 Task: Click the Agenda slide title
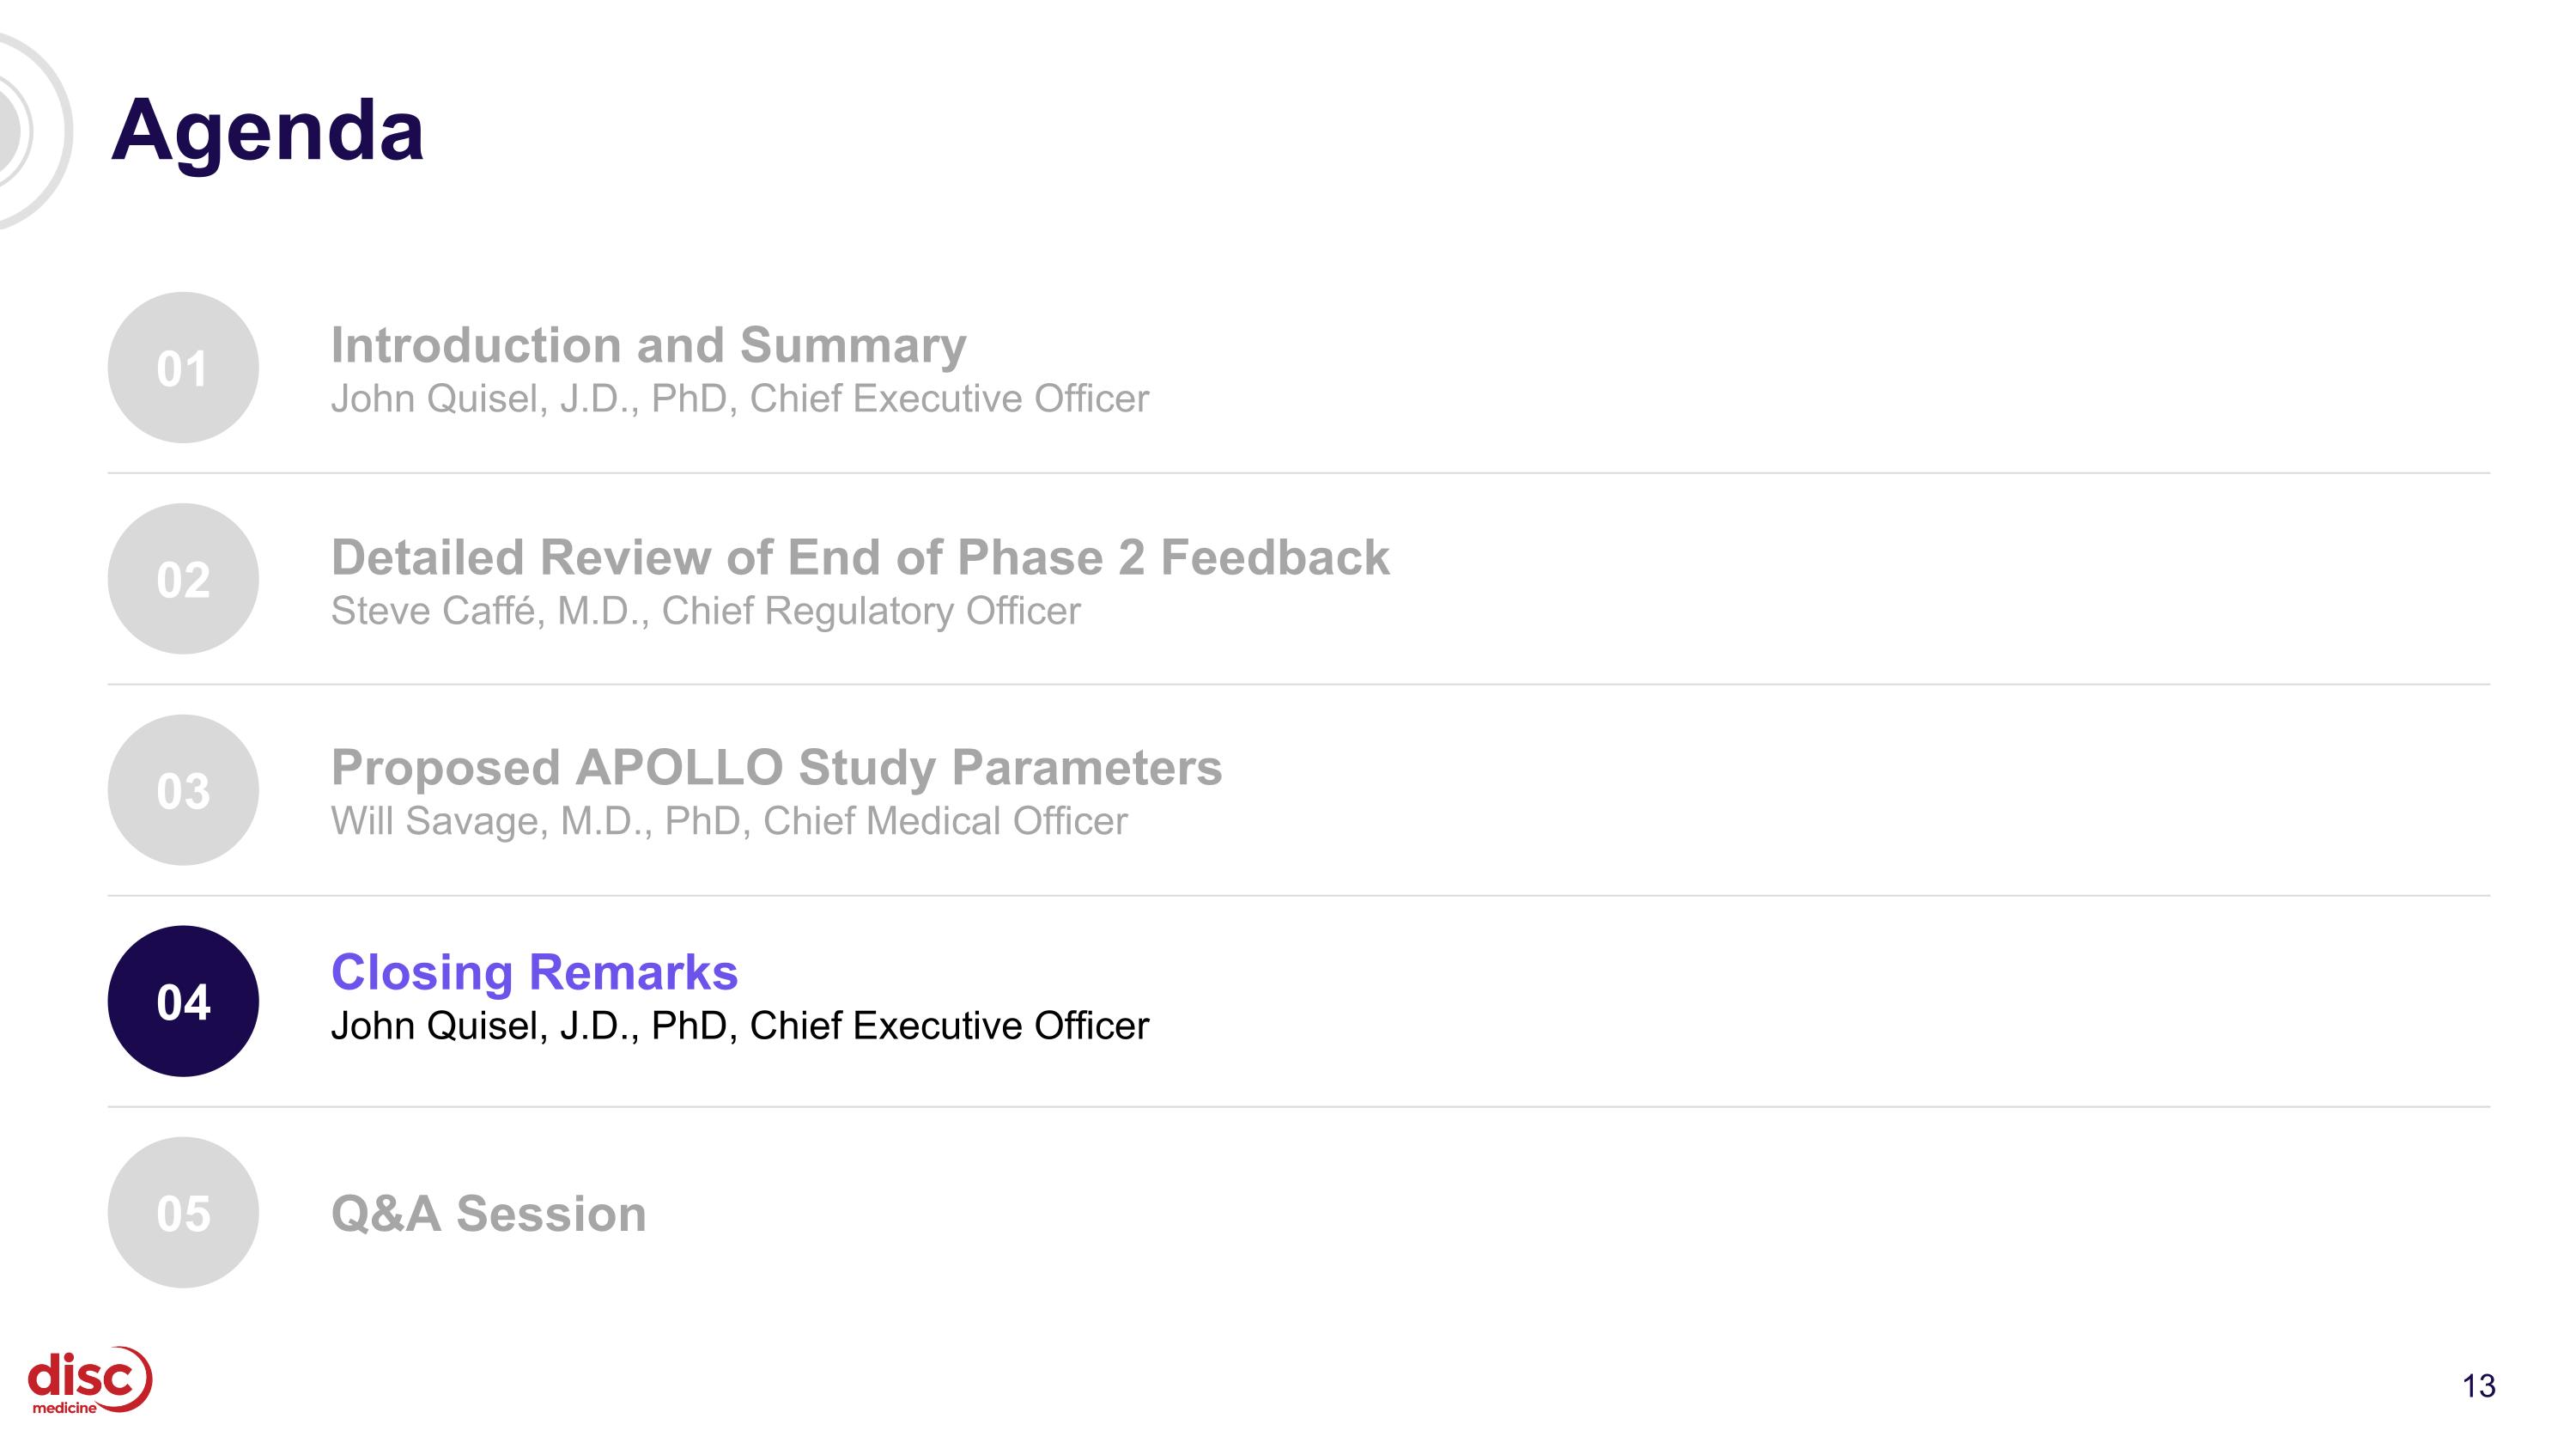coord(268,131)
